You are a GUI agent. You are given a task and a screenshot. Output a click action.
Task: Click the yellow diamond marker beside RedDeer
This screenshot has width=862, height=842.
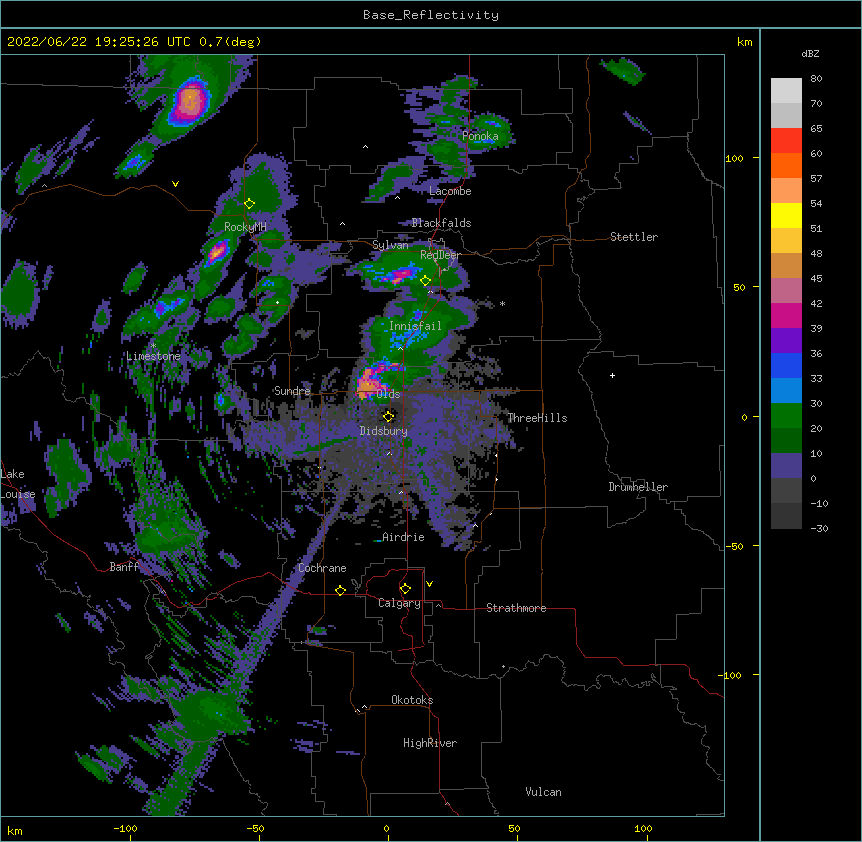tap(425, 281)
